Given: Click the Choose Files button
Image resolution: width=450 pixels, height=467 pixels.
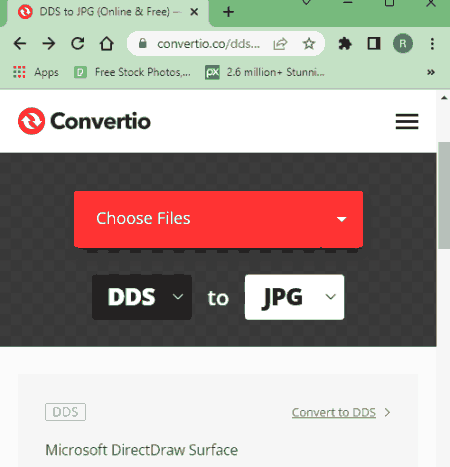Looking at the screenshot, I should (x=218, y=219).
